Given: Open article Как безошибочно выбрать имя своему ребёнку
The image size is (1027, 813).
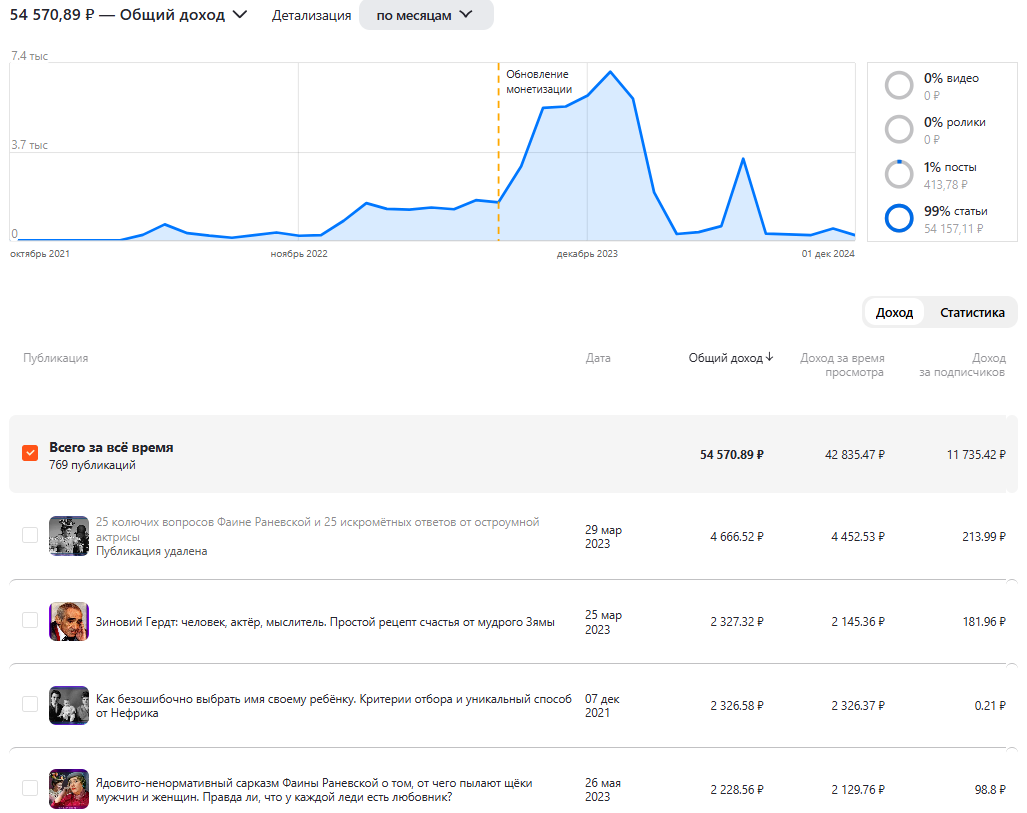Looking at the screenshot, I should coord(333,706).
